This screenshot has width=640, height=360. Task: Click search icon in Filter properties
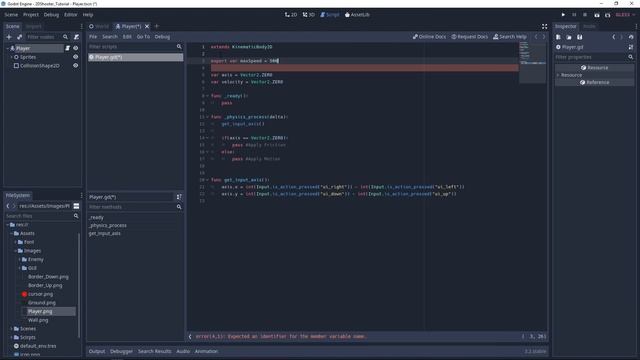point(631,57)
